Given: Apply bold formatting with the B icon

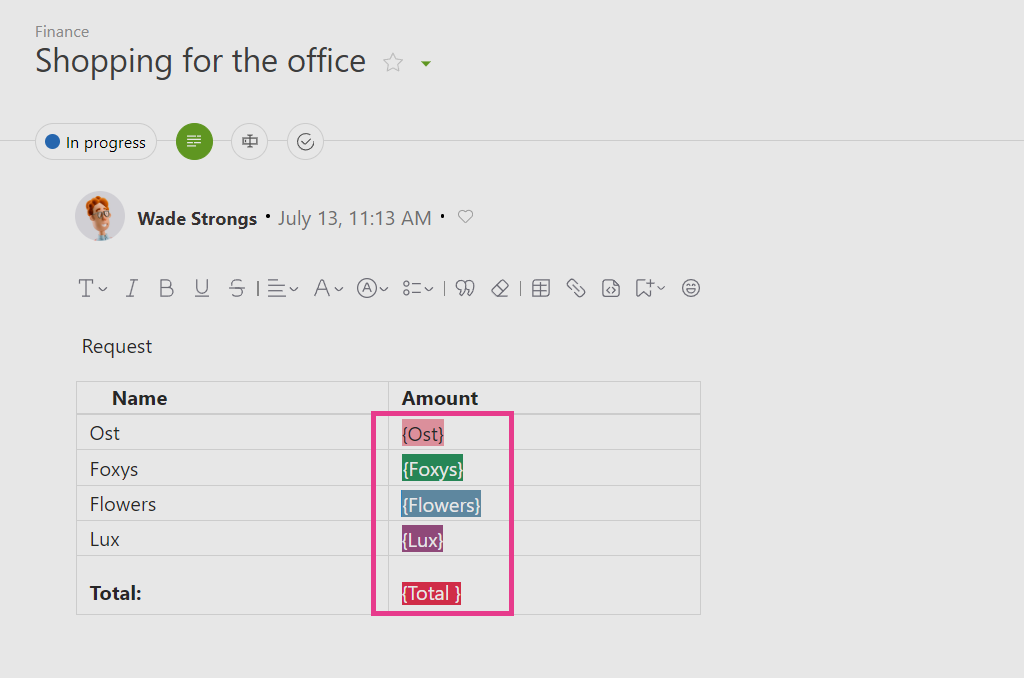Looking at the screenshot, I should (167, 288).
